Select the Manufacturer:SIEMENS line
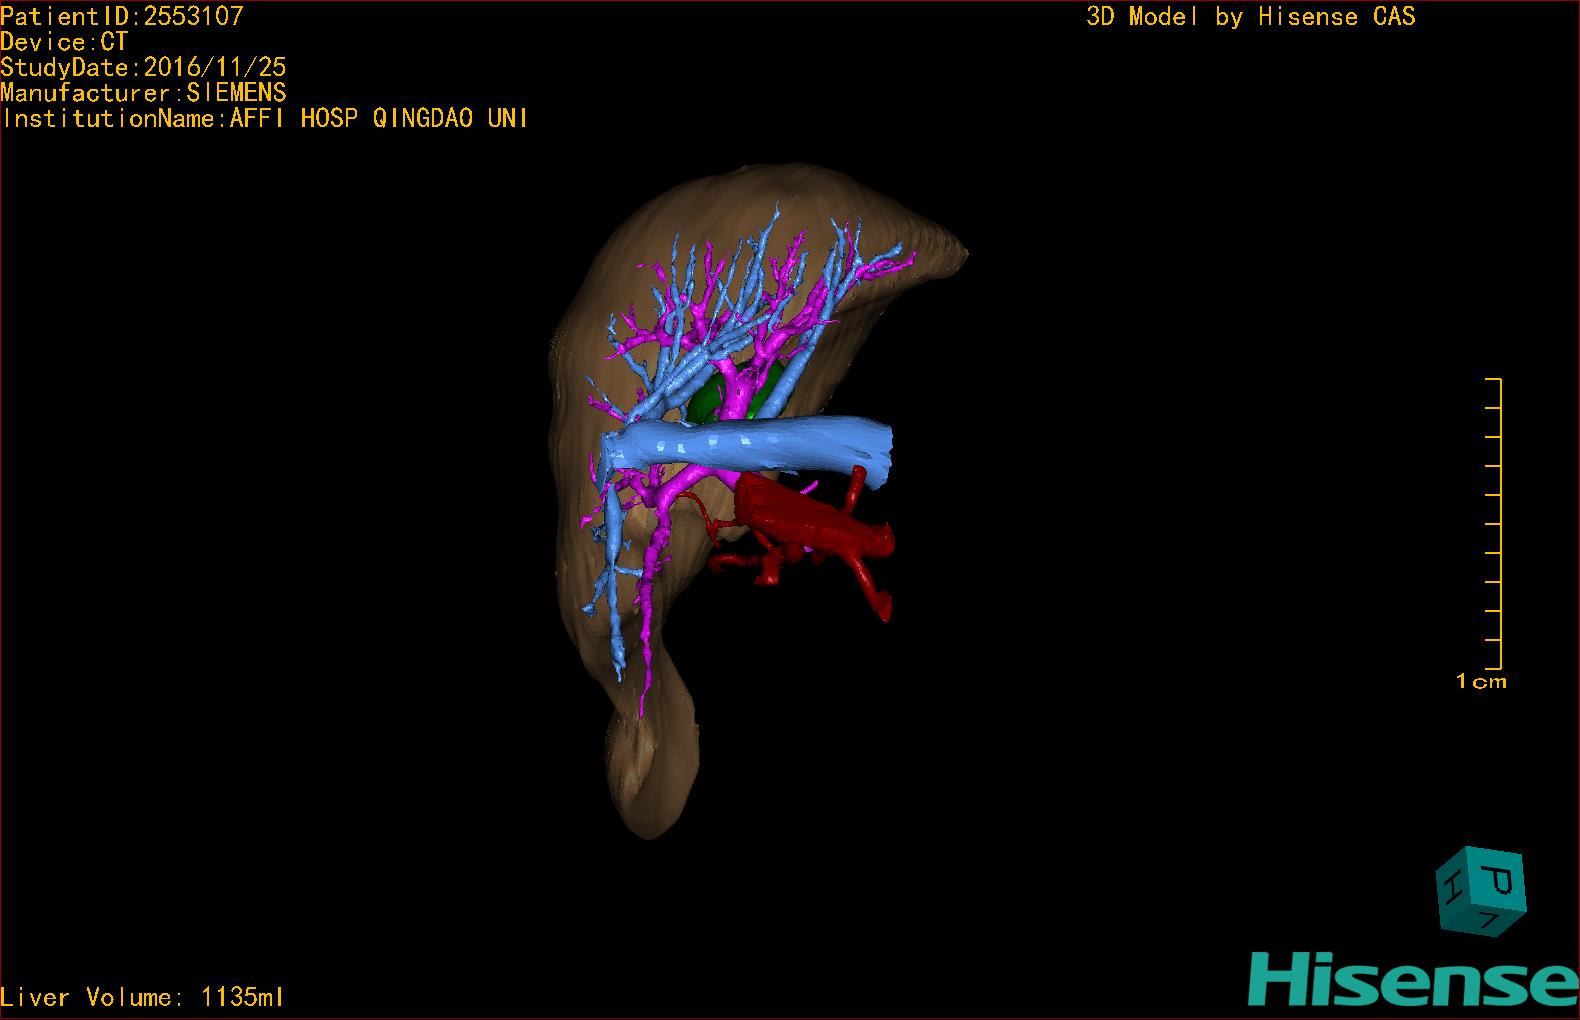 tap(144, 93)
